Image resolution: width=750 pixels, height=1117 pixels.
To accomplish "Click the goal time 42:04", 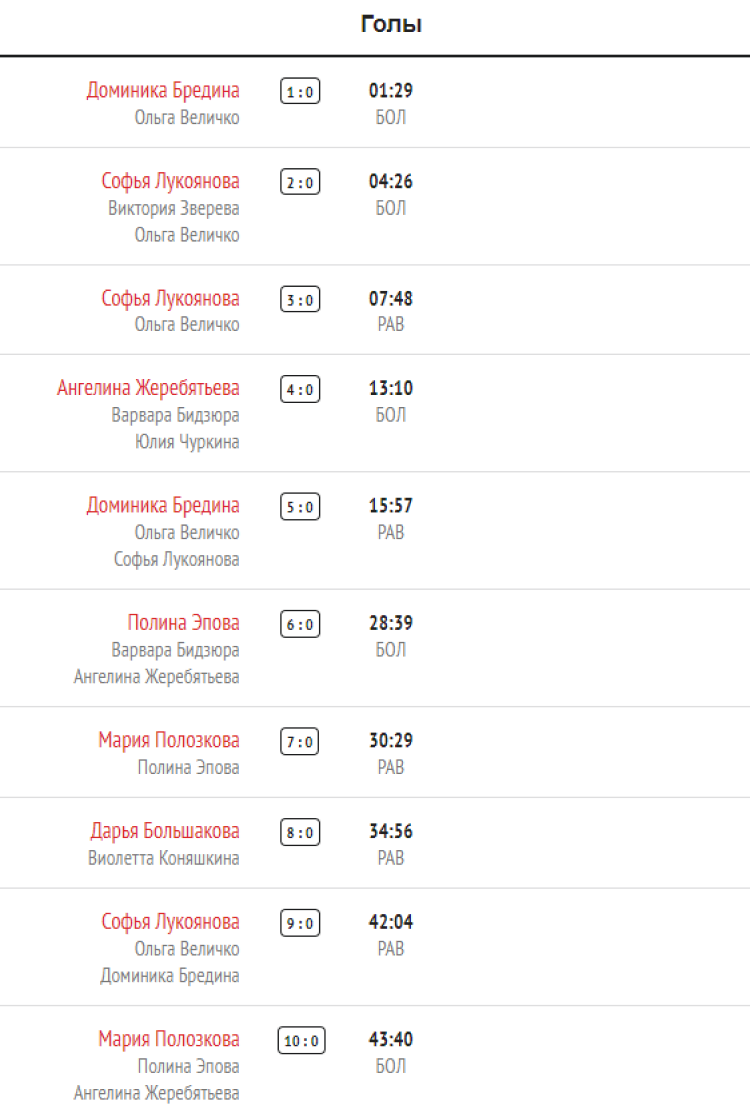I will click(391, 922).
